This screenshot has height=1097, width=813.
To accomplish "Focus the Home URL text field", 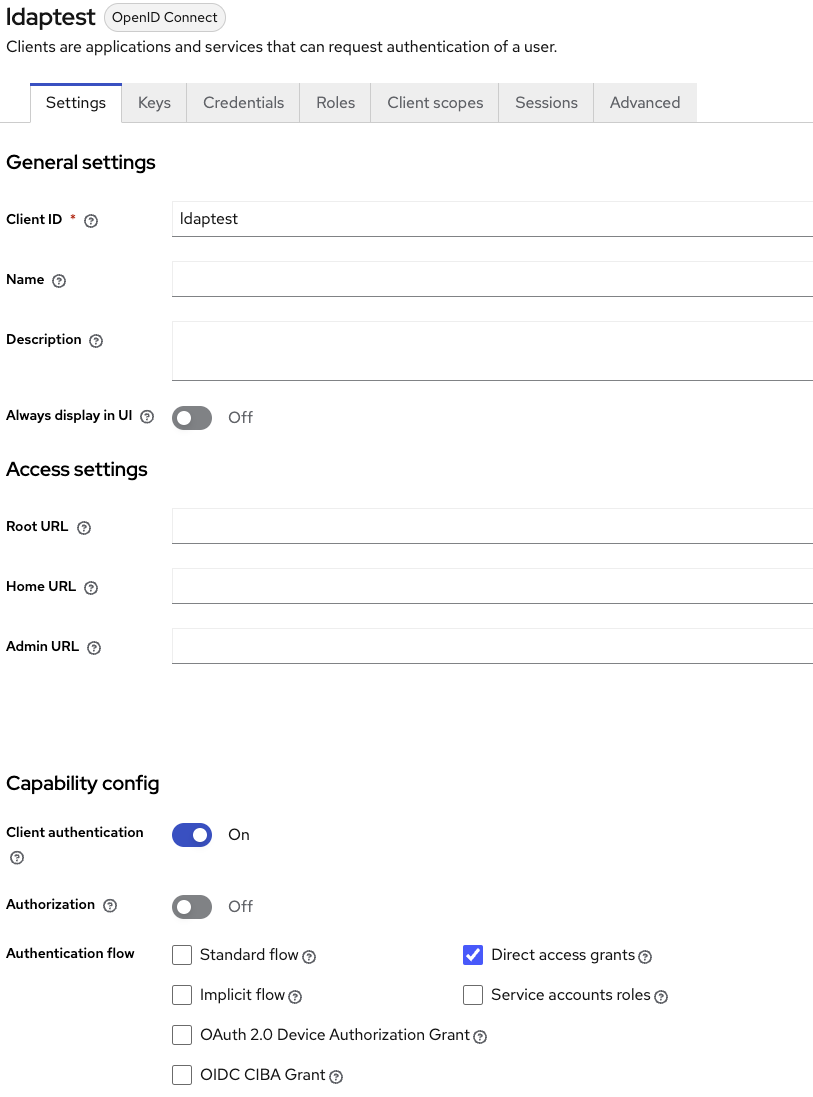I will [x=492, y=586].
